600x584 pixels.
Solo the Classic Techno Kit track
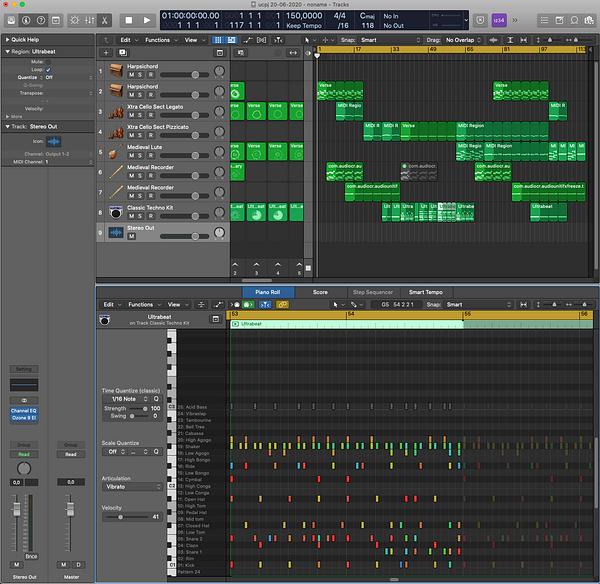(x=142, y=216)
